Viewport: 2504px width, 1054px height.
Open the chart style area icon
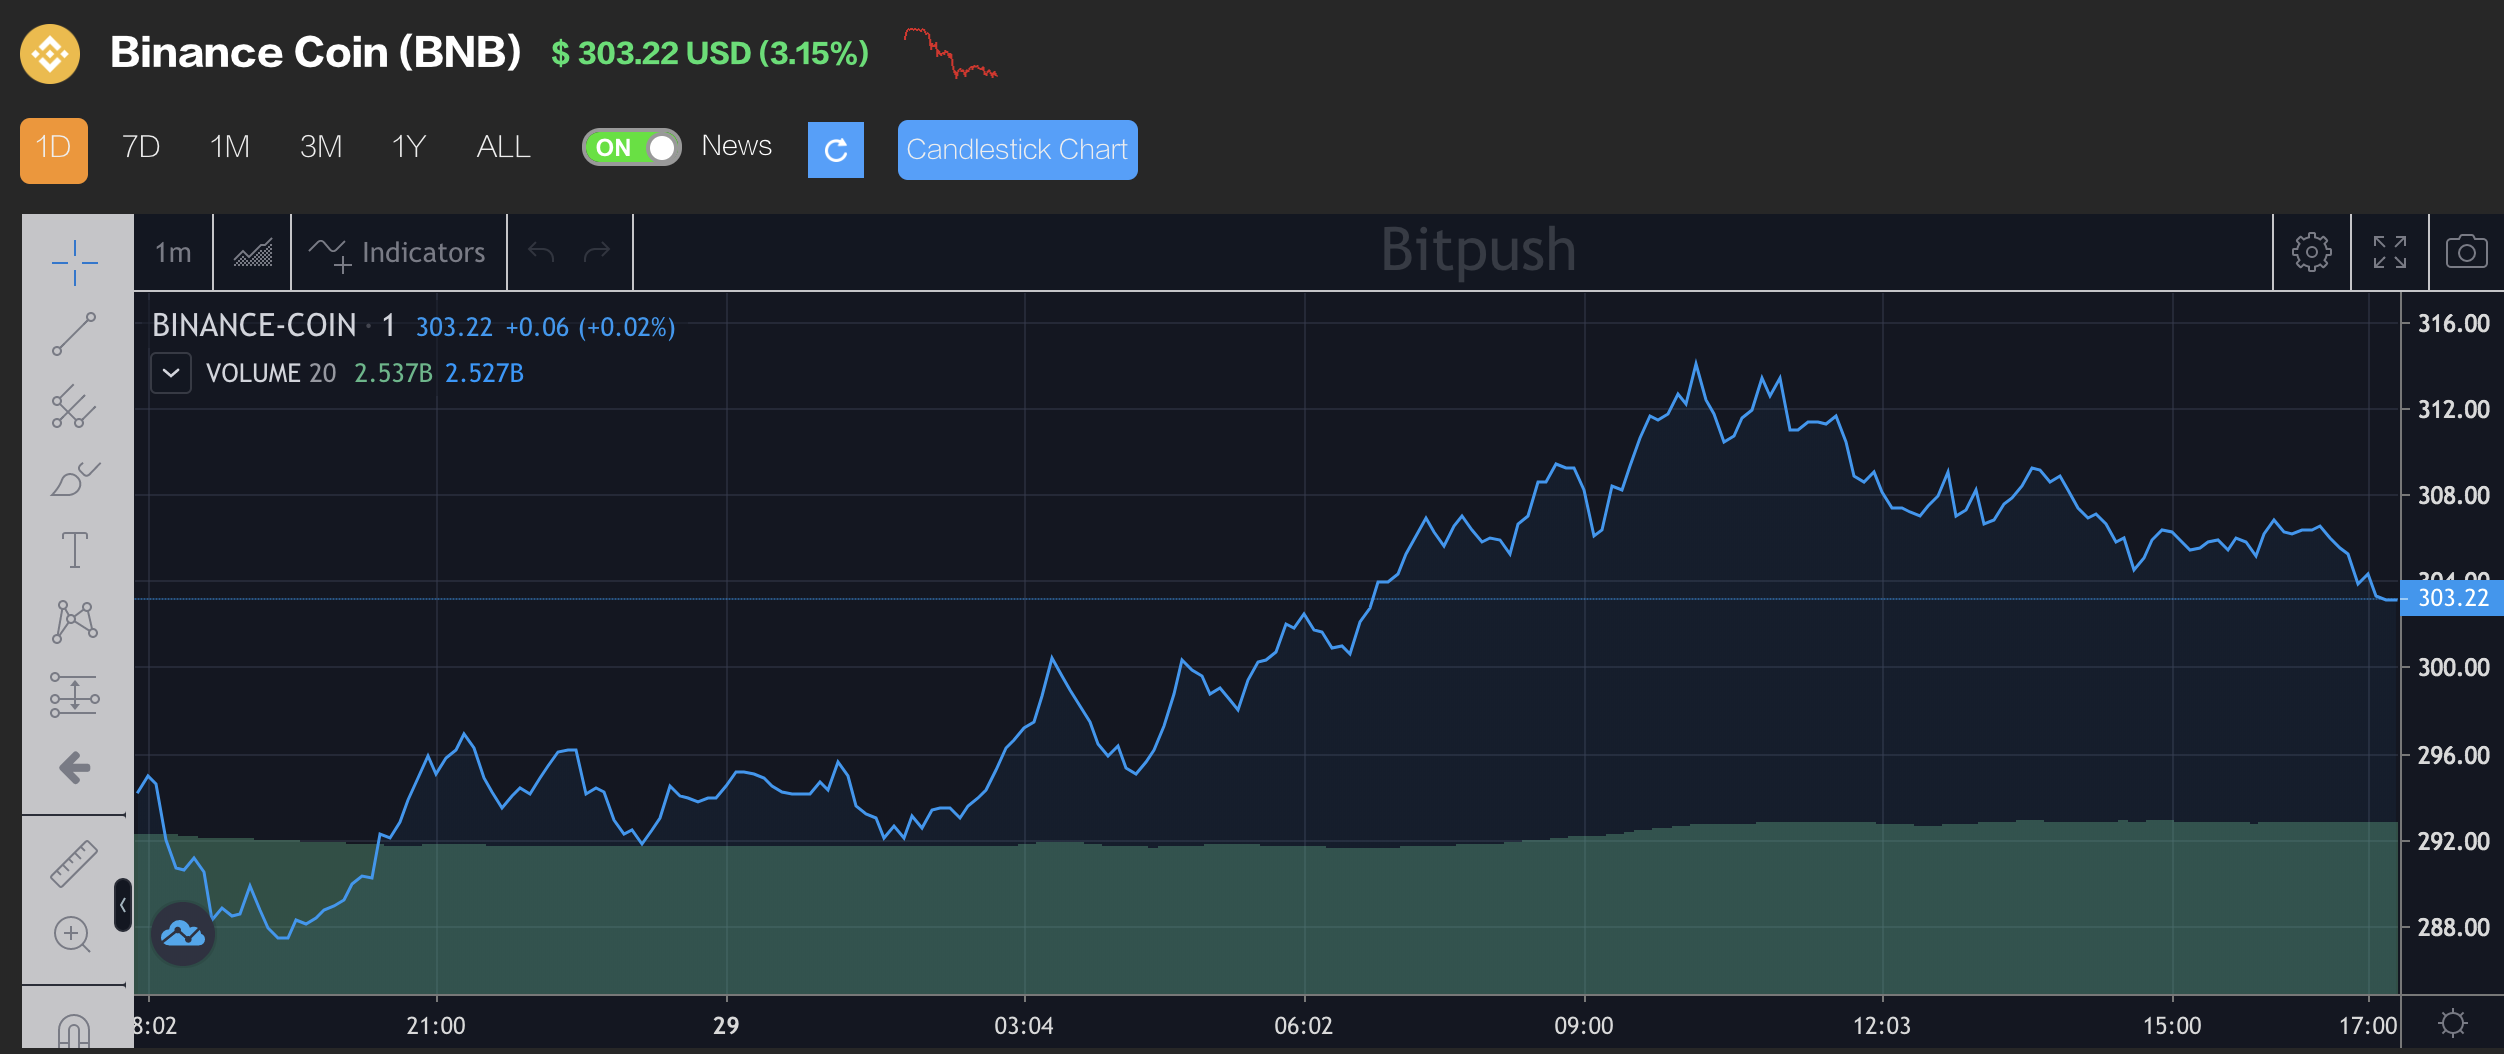(x=252, y=252)
